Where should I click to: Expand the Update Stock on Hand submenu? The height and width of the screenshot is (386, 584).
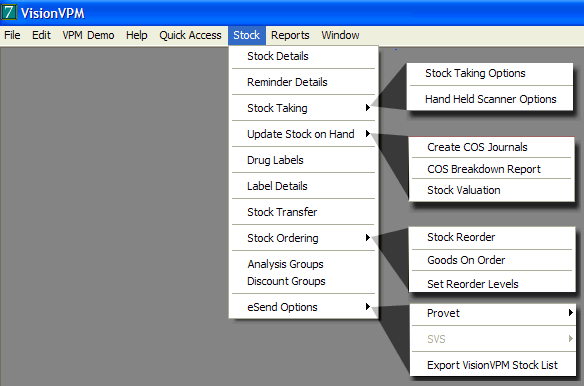pos(304,134)
